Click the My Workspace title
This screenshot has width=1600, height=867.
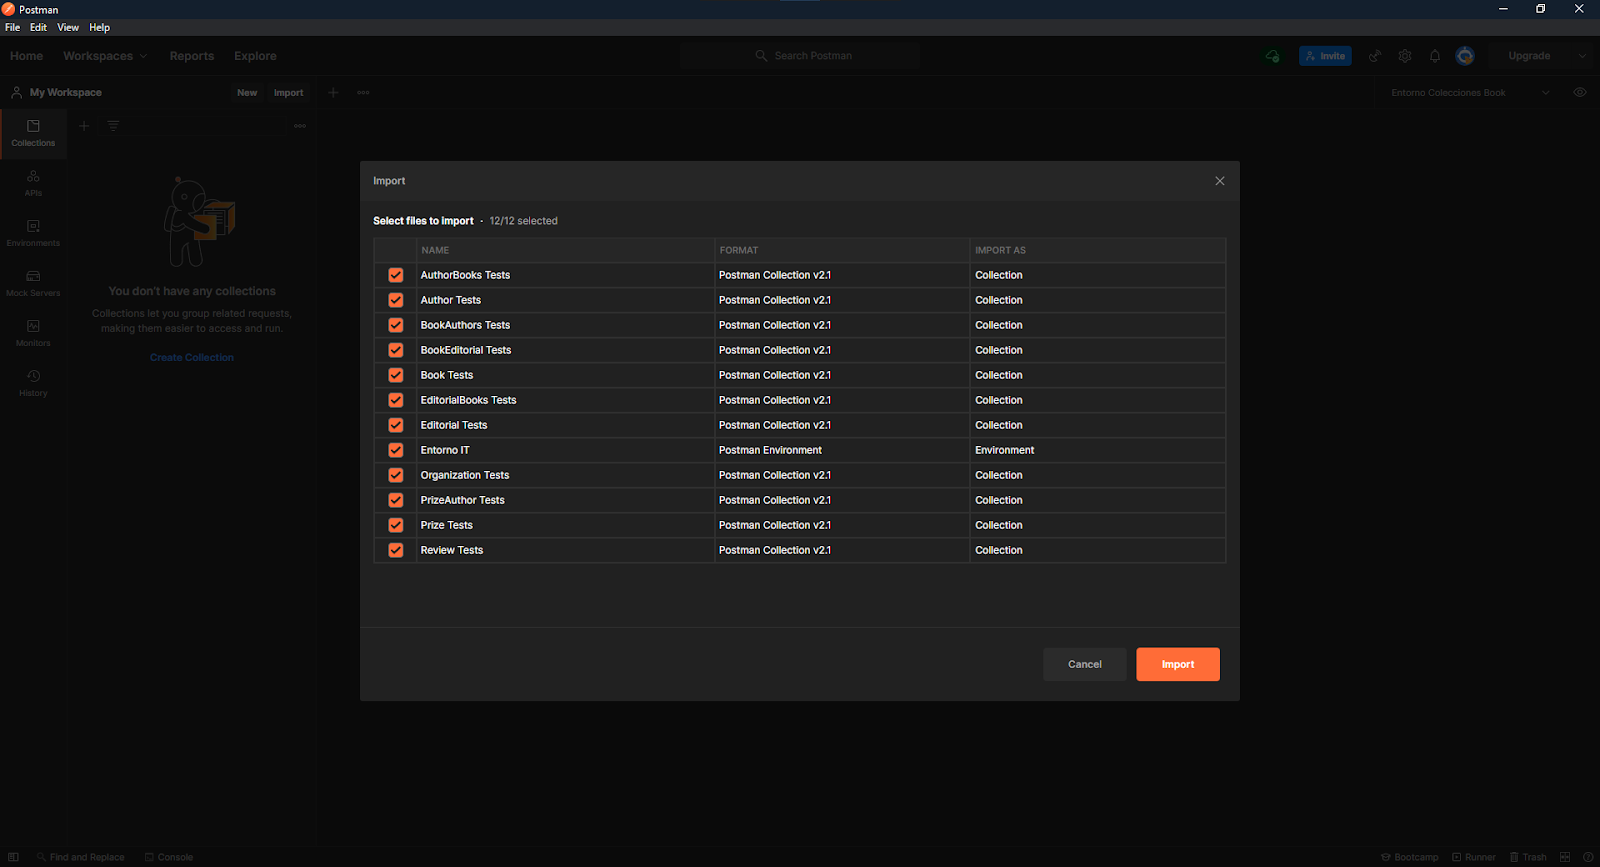point(66,93)
